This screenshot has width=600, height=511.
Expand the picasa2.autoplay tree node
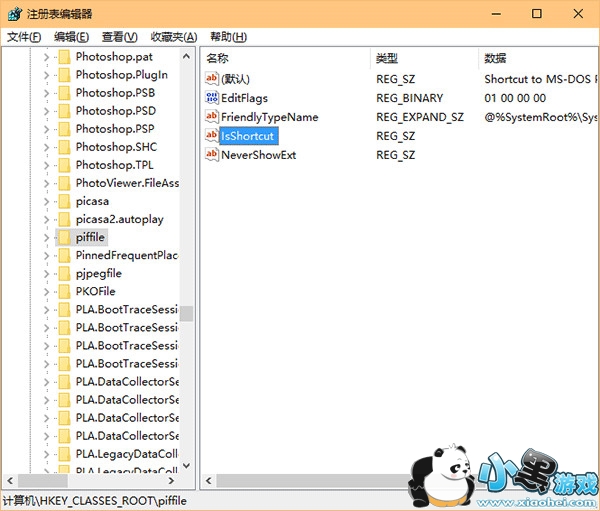tap(46, 219)
